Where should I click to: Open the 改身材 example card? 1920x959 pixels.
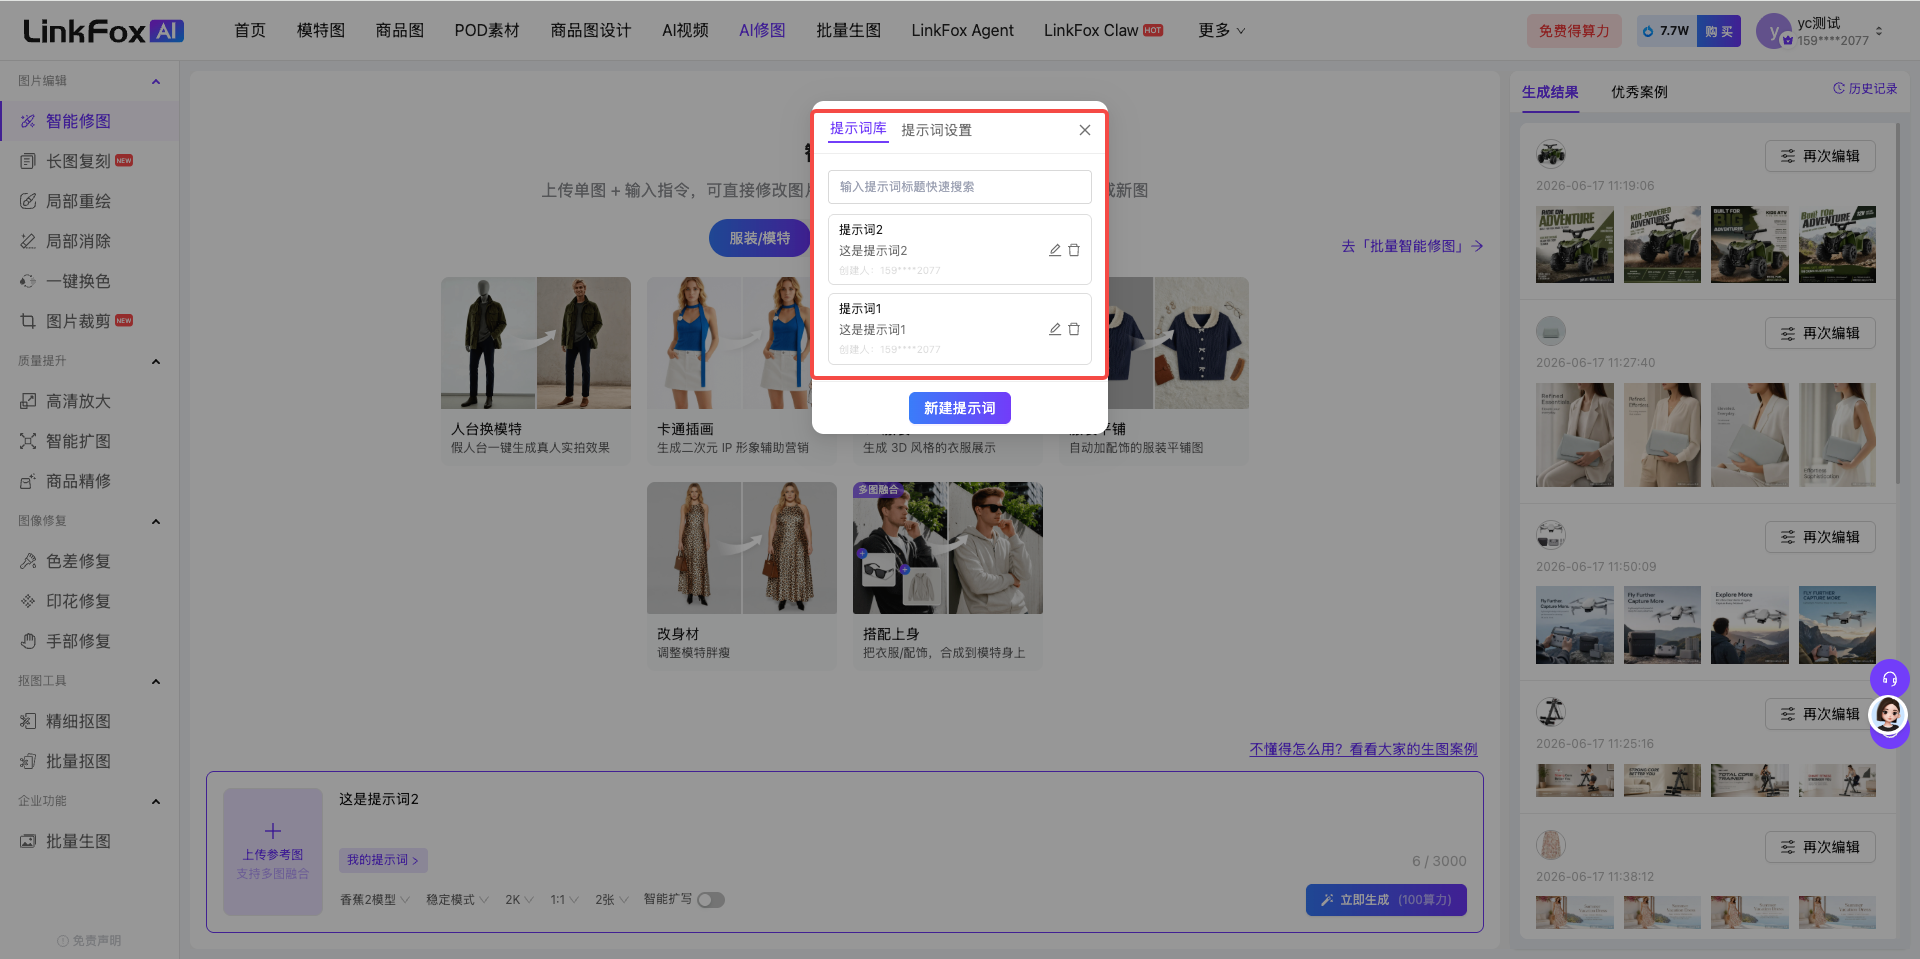[x=742, y=575]
